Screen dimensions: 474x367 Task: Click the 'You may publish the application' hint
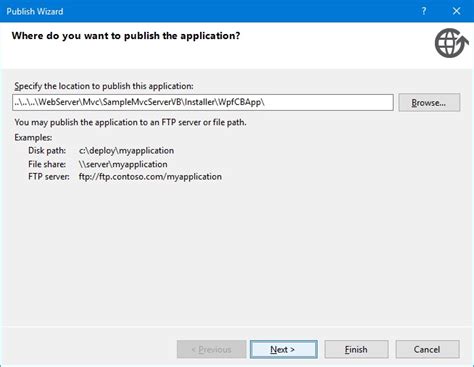click(130, 122)
